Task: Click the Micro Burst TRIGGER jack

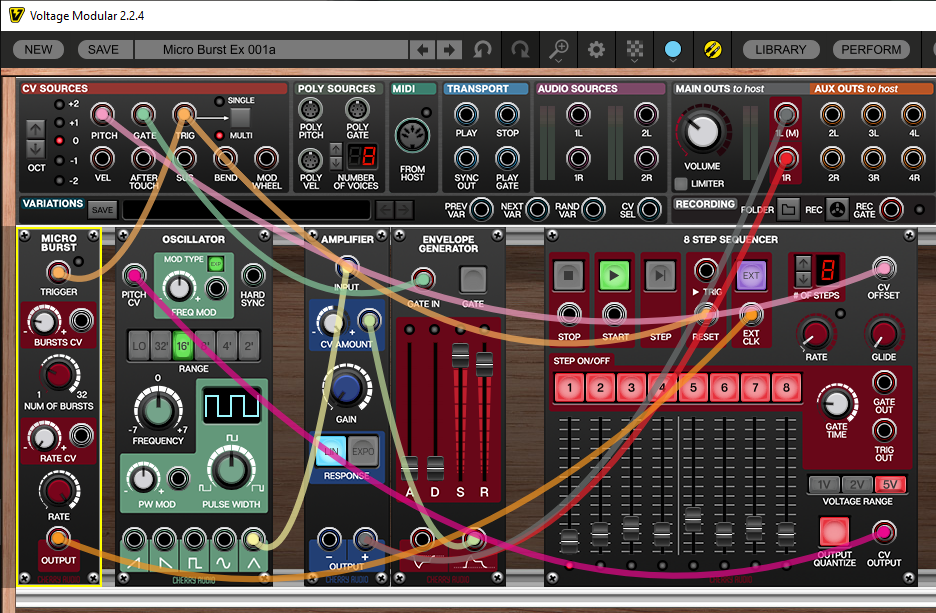Action: [58, 273]
